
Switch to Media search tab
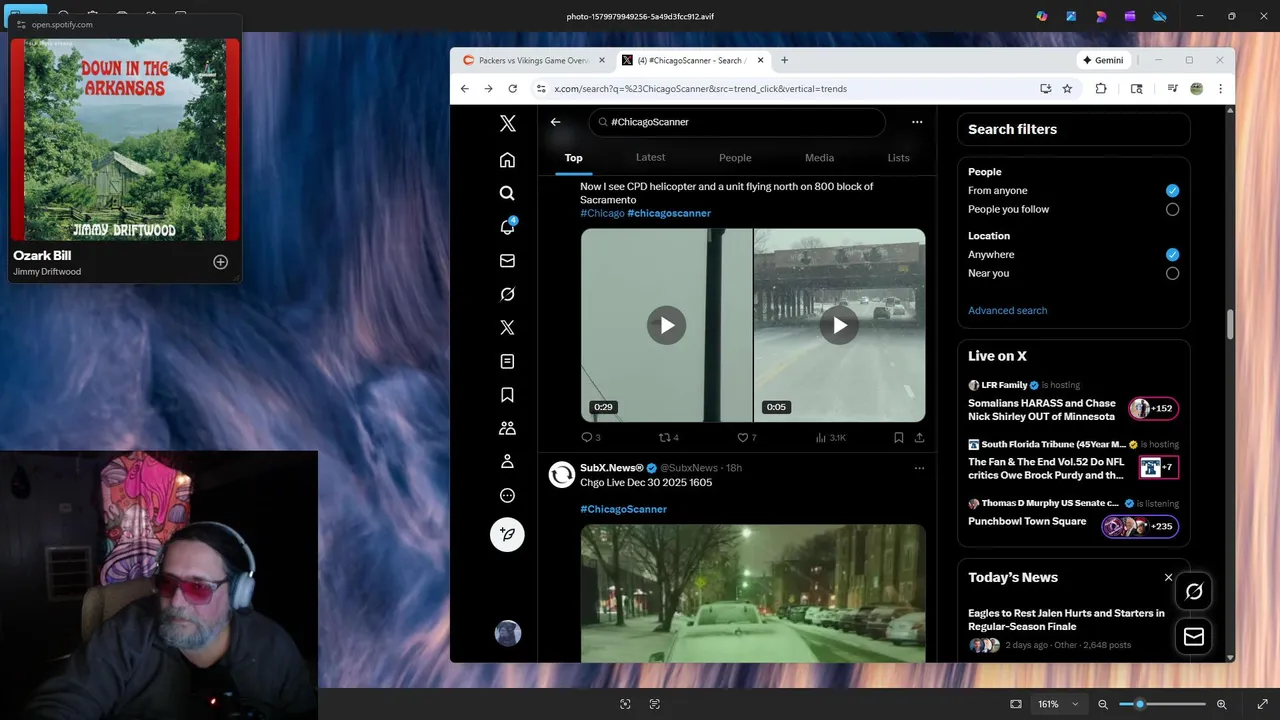point(819,158)
